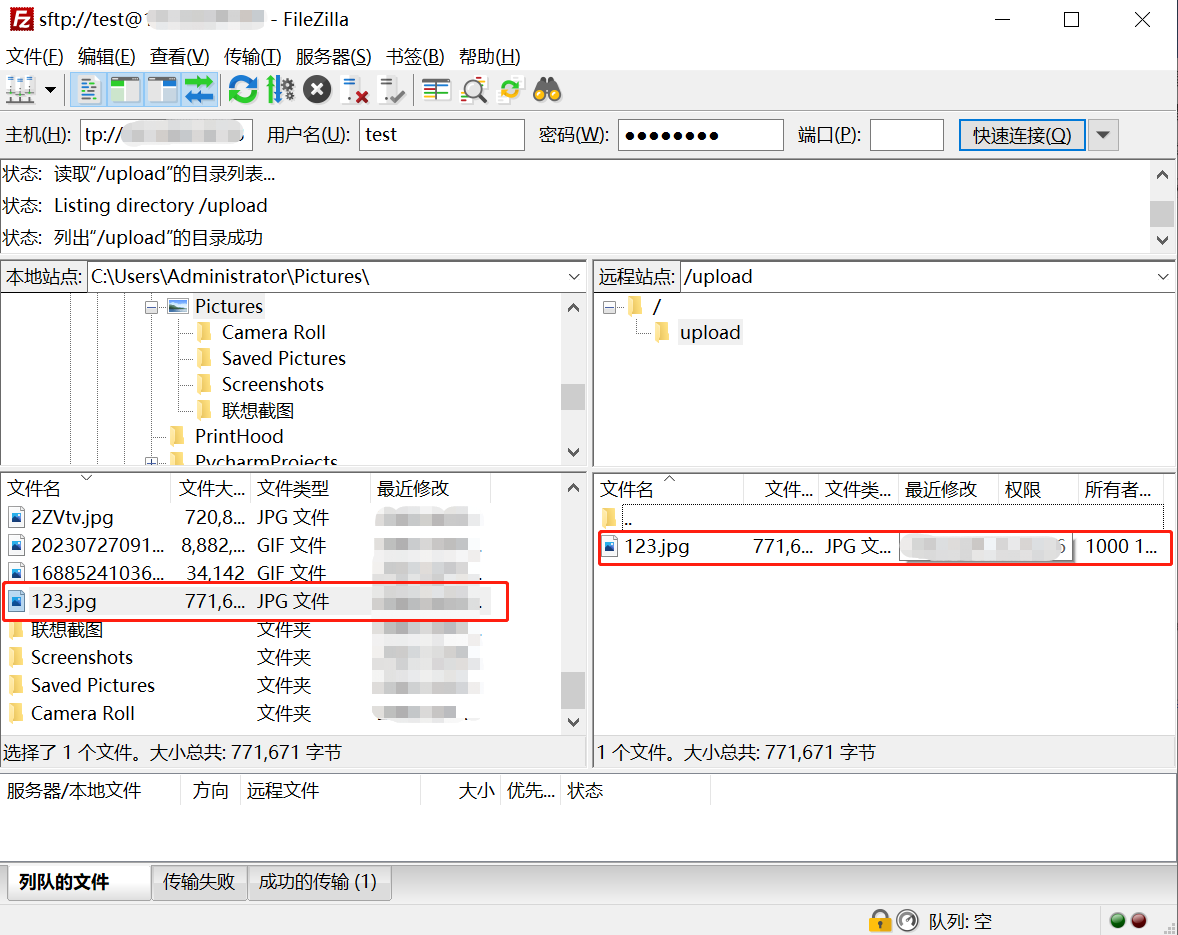Click the green activity indicator light
Screen dimensions: 1178x935
pos(1117,921)
